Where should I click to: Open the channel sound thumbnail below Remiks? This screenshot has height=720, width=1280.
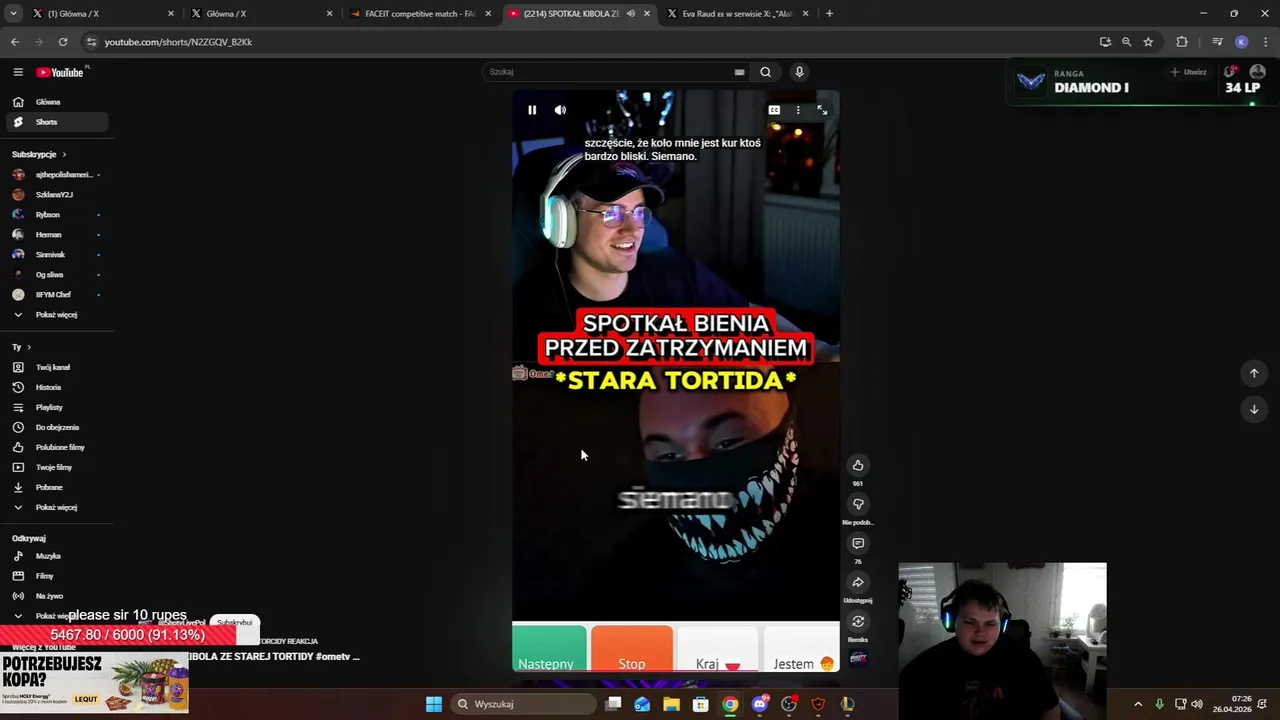click(x=858, y=657)
